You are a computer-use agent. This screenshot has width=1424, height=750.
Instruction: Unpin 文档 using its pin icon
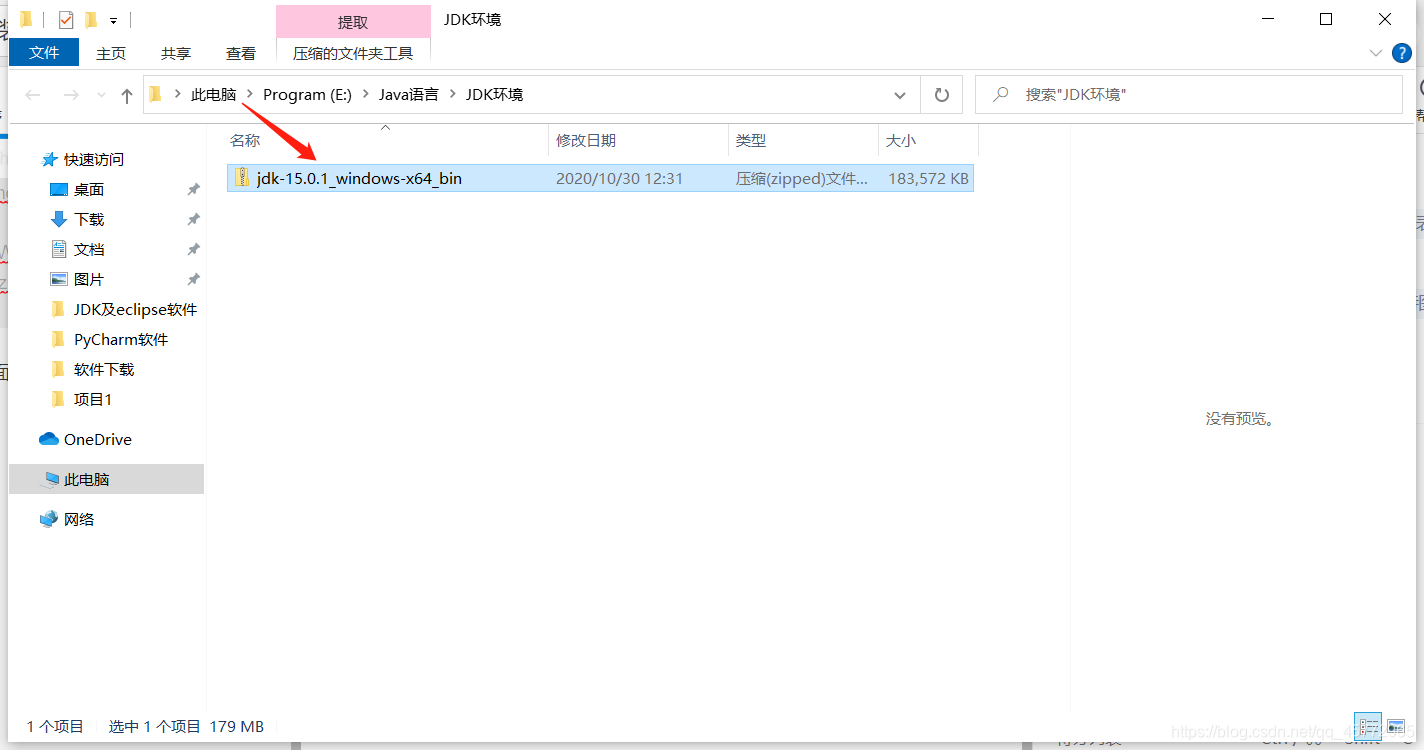(193, 249)
